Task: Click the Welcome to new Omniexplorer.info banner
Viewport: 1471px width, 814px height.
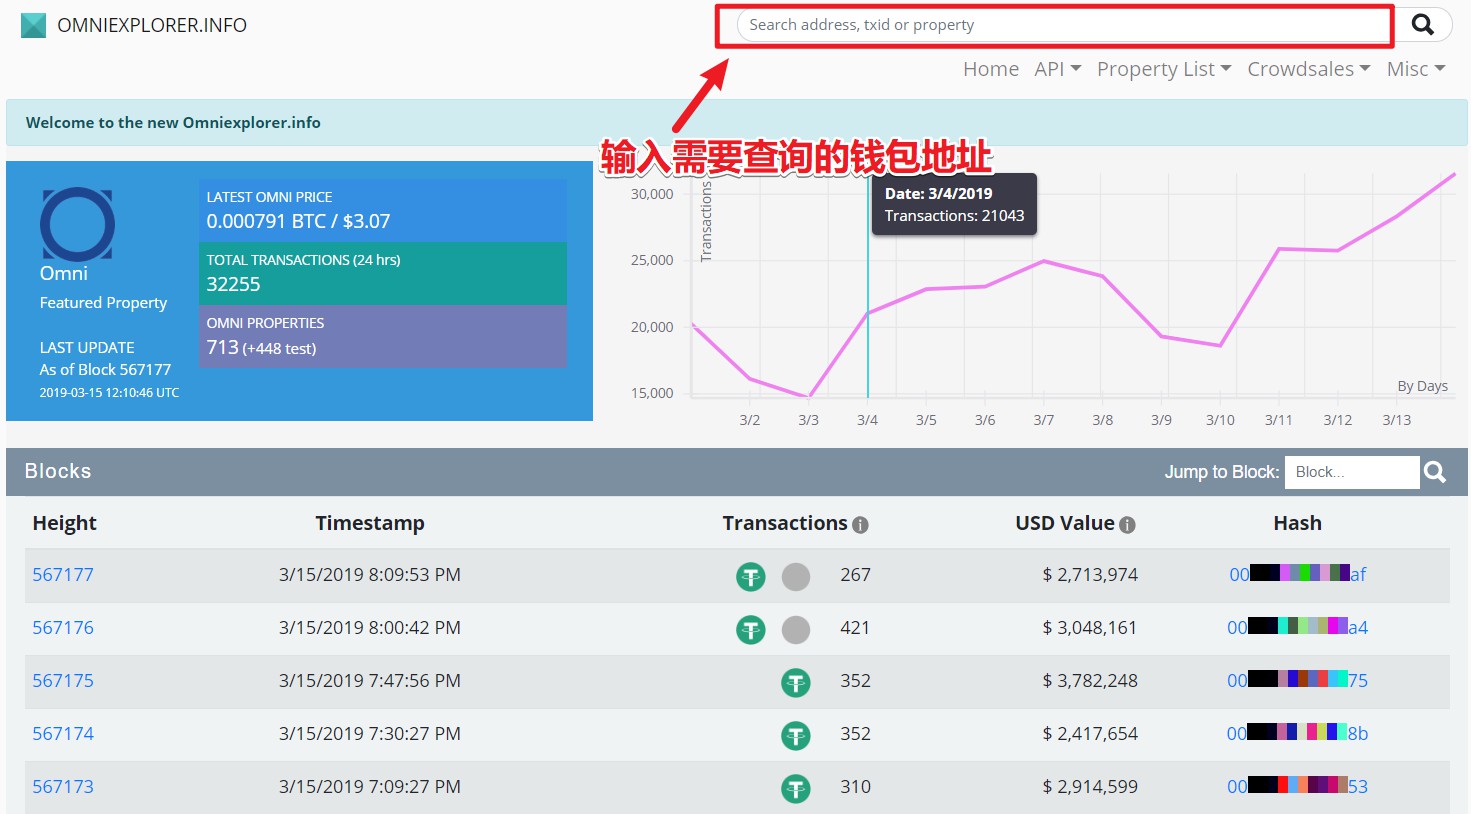Action: click(736, 123)
